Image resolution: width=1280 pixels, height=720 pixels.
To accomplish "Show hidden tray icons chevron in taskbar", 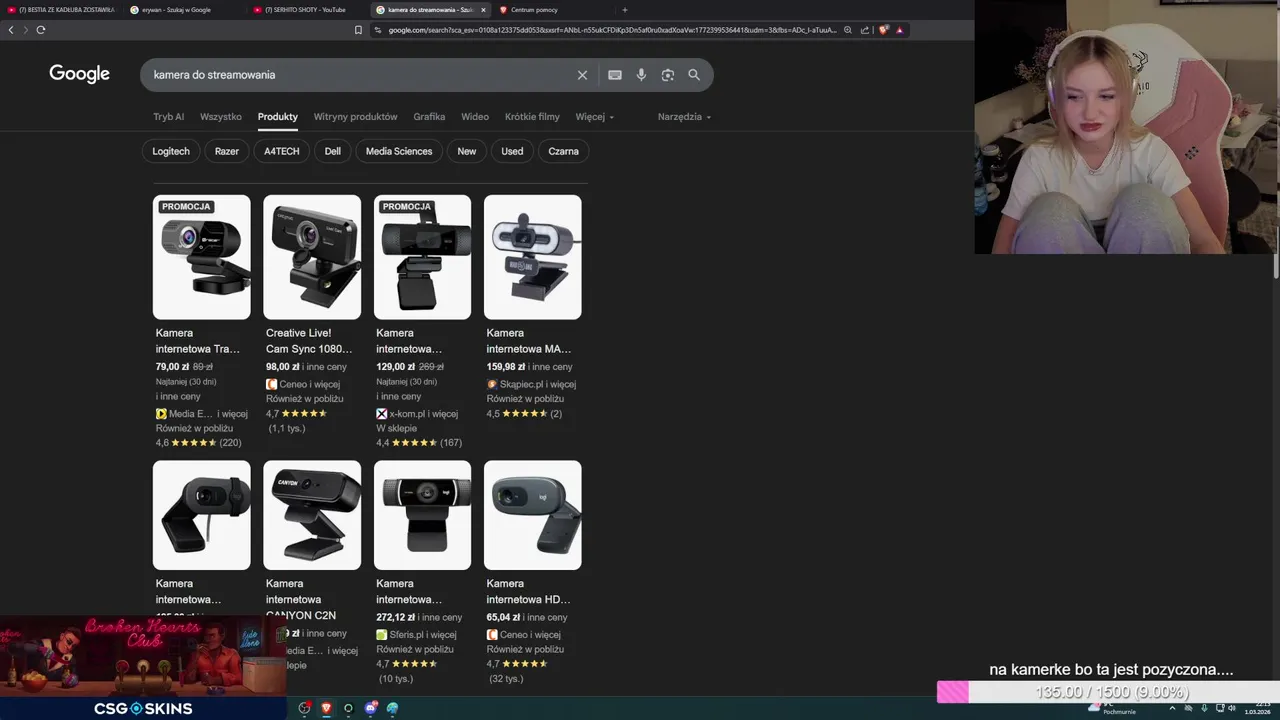I will [x=1172, y=708].
